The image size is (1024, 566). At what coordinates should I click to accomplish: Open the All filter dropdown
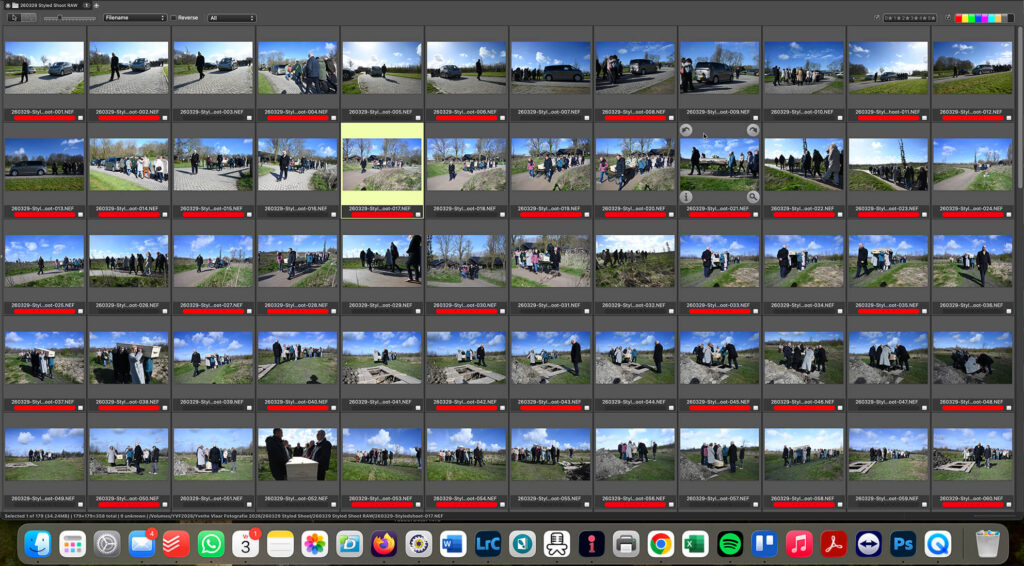pyautogui.click(x=231, y=18)
